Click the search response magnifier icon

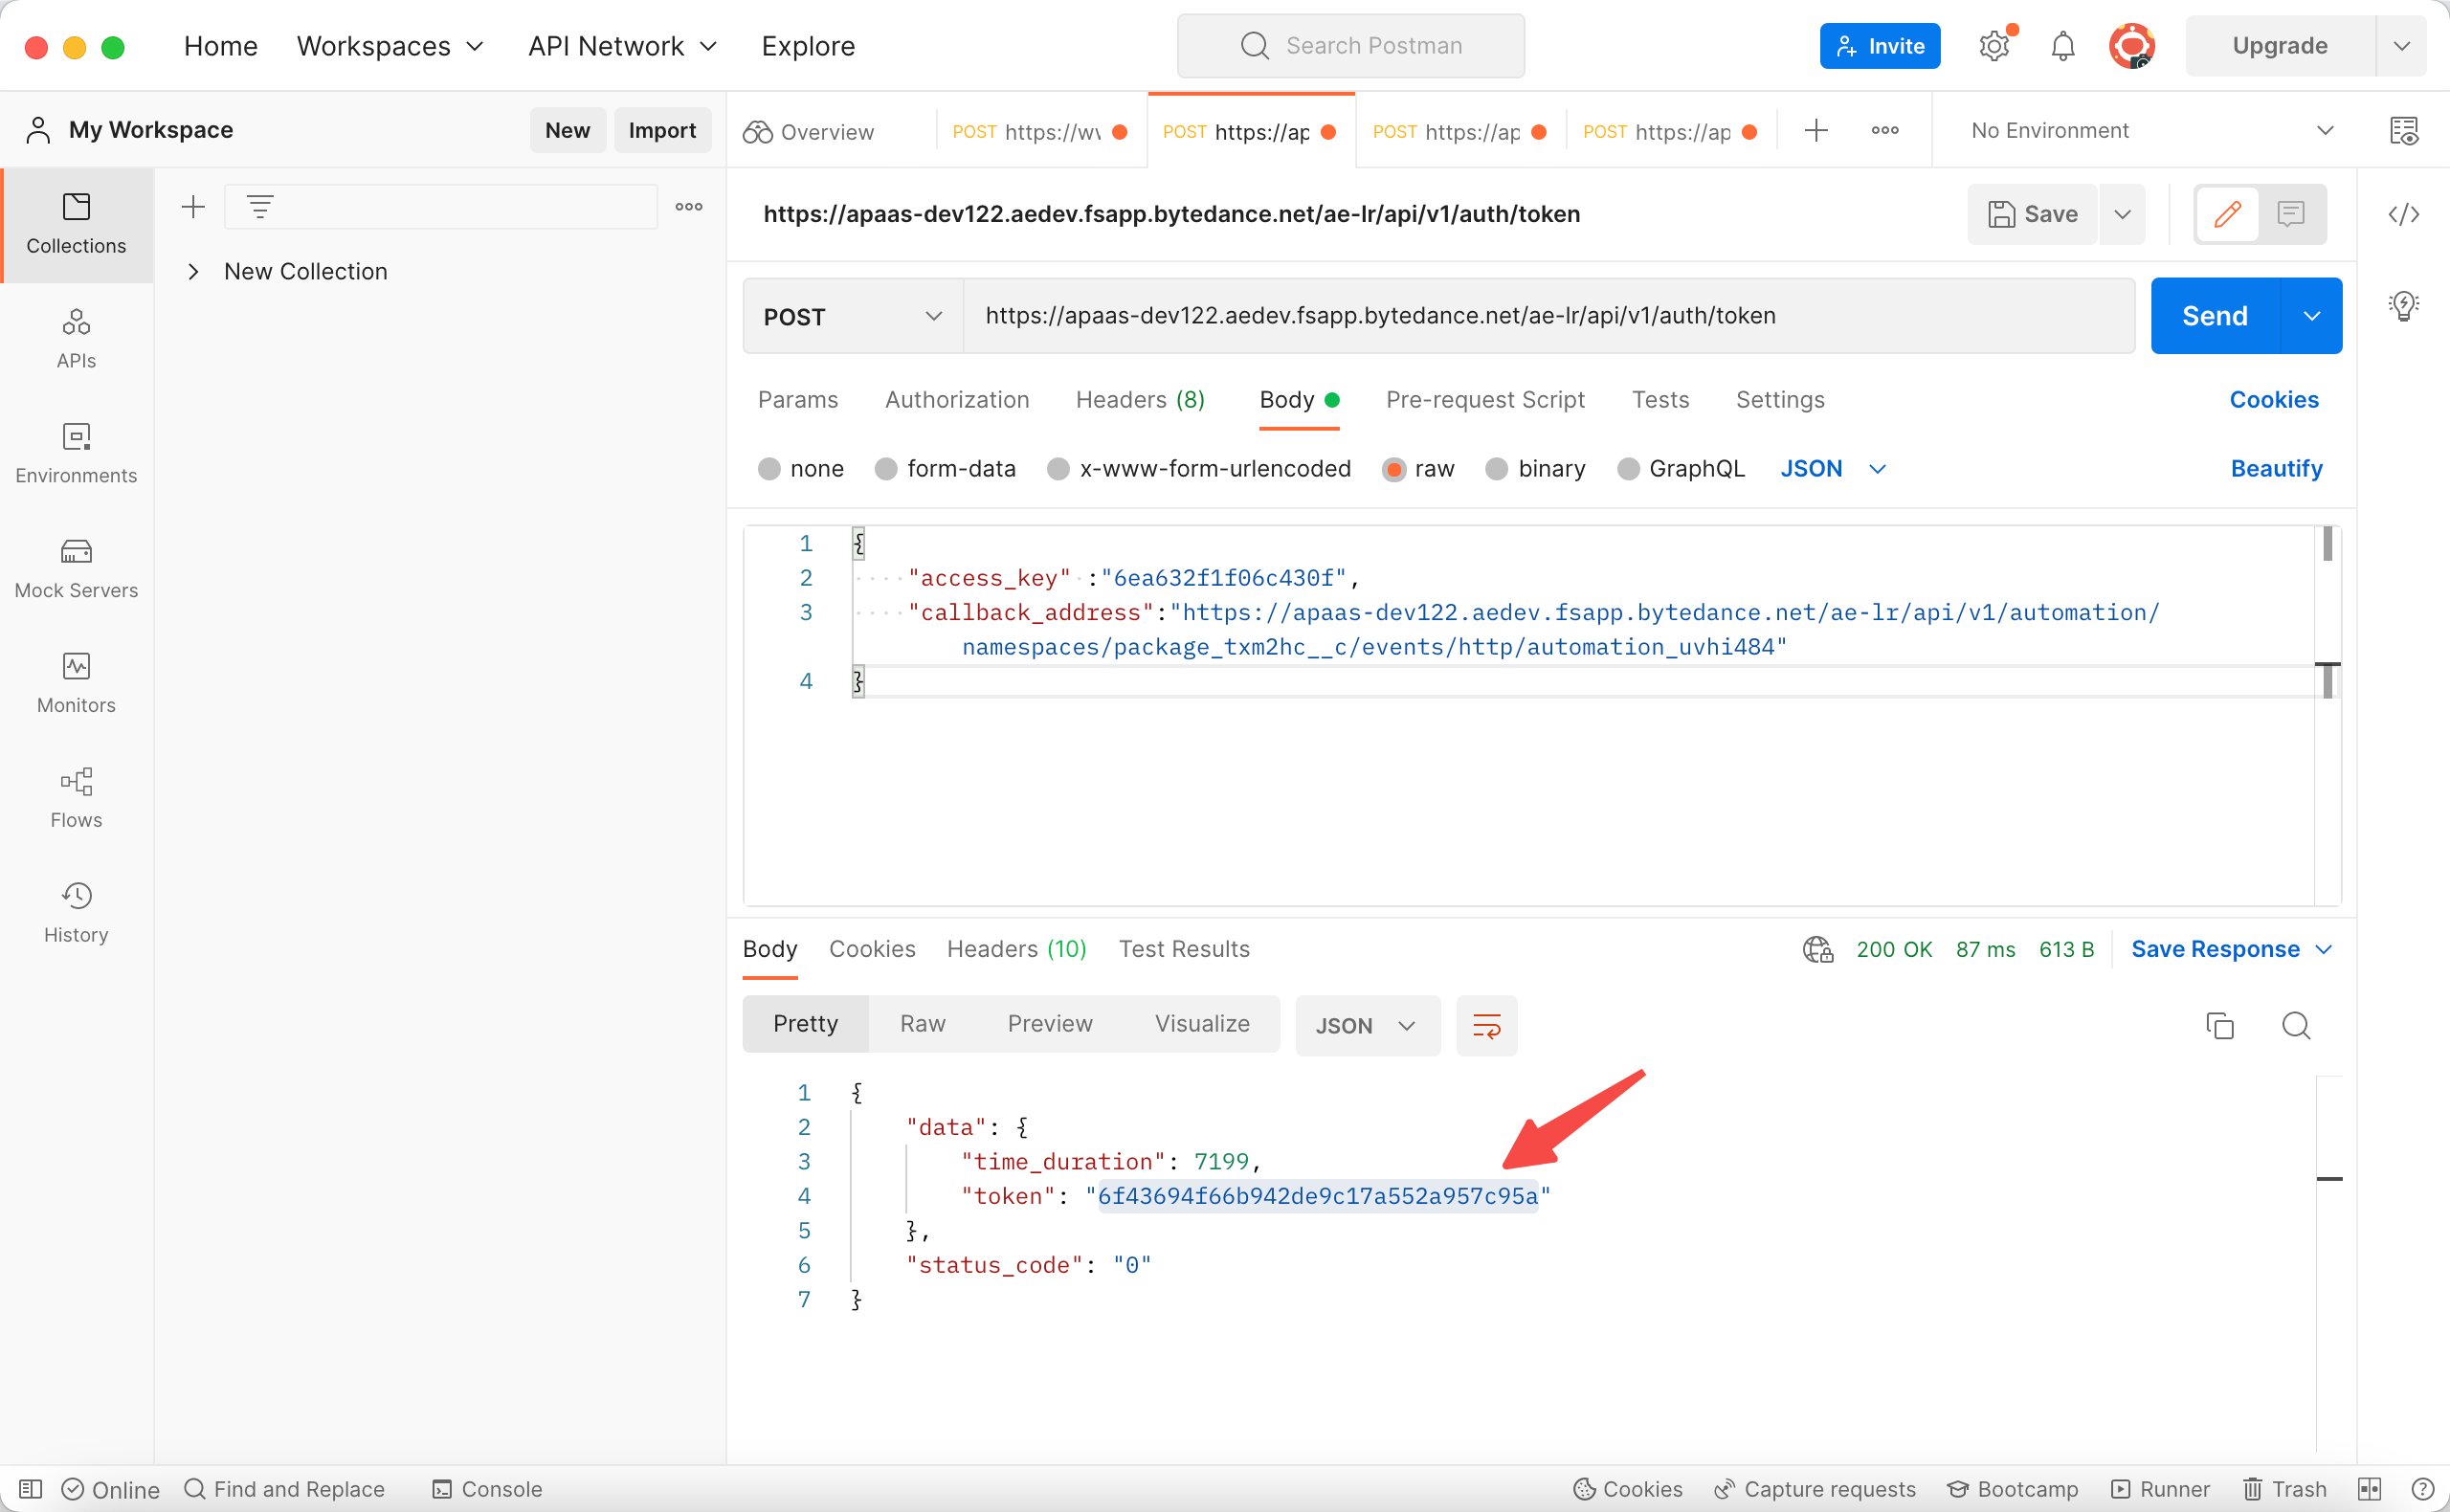(2295, 1025)
